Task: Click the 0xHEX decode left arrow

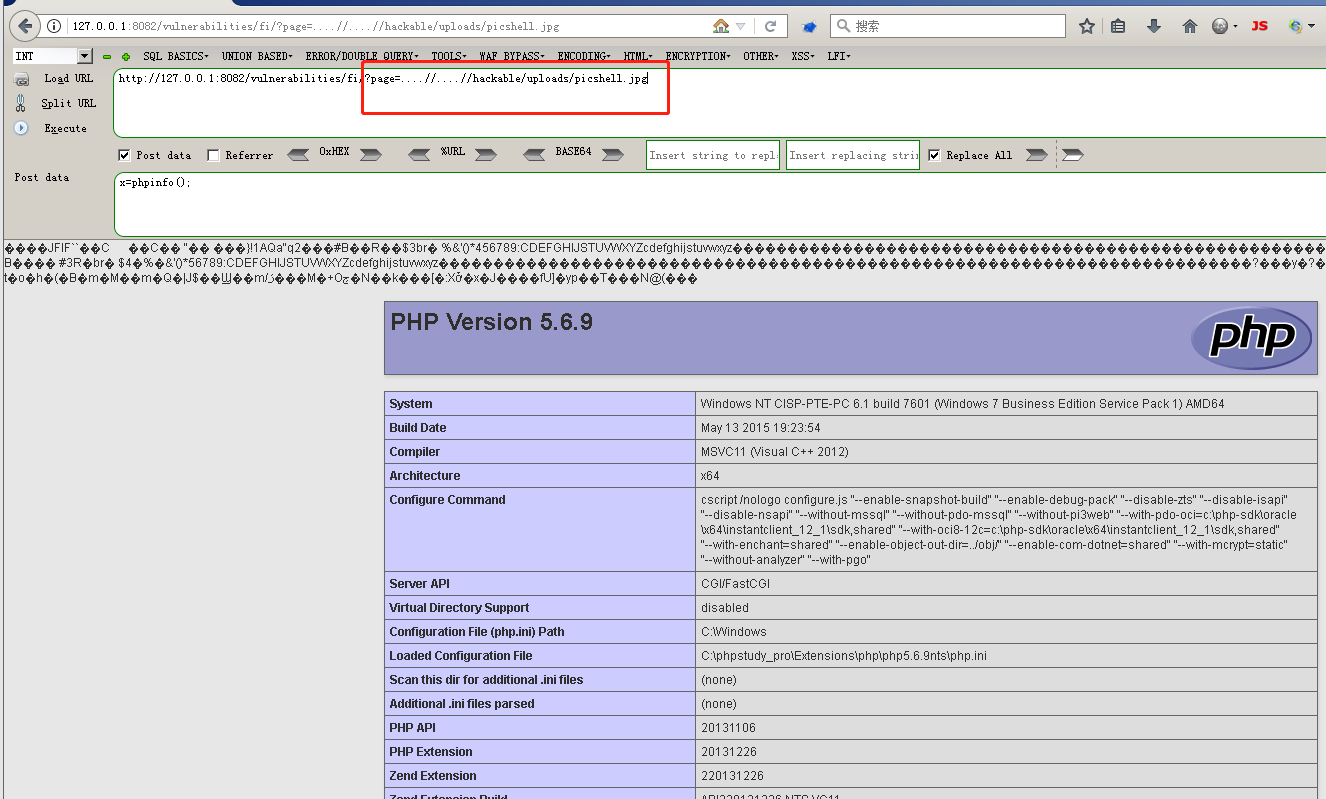Action: (x=298, y=155)
